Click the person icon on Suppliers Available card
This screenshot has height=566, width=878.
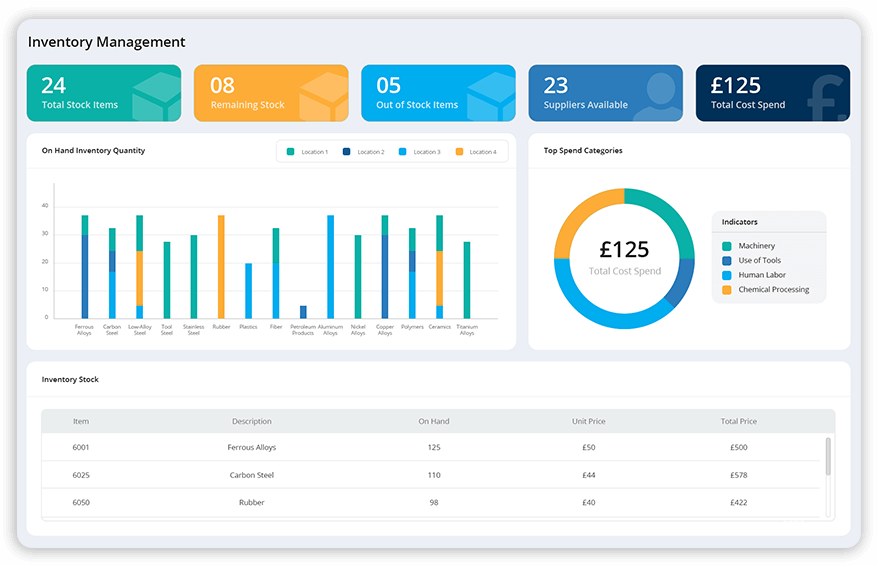[658, 96]
